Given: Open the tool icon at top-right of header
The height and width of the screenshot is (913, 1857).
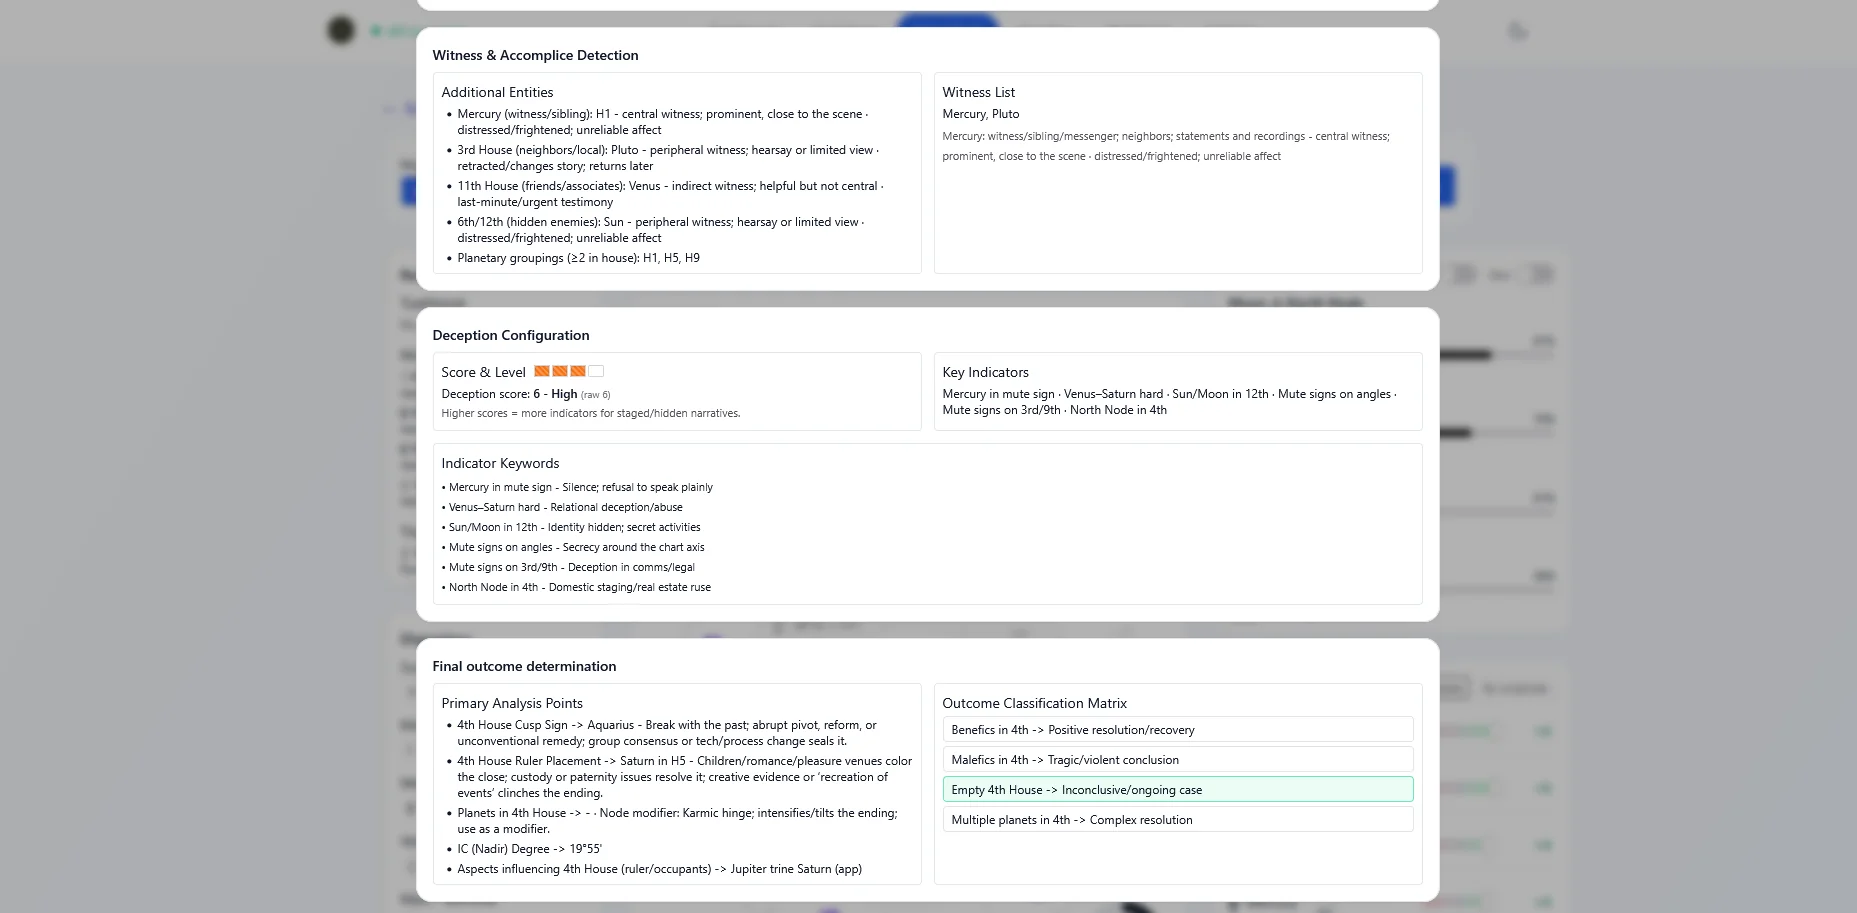Looking at the screenshot, I should click(1517, 32).
